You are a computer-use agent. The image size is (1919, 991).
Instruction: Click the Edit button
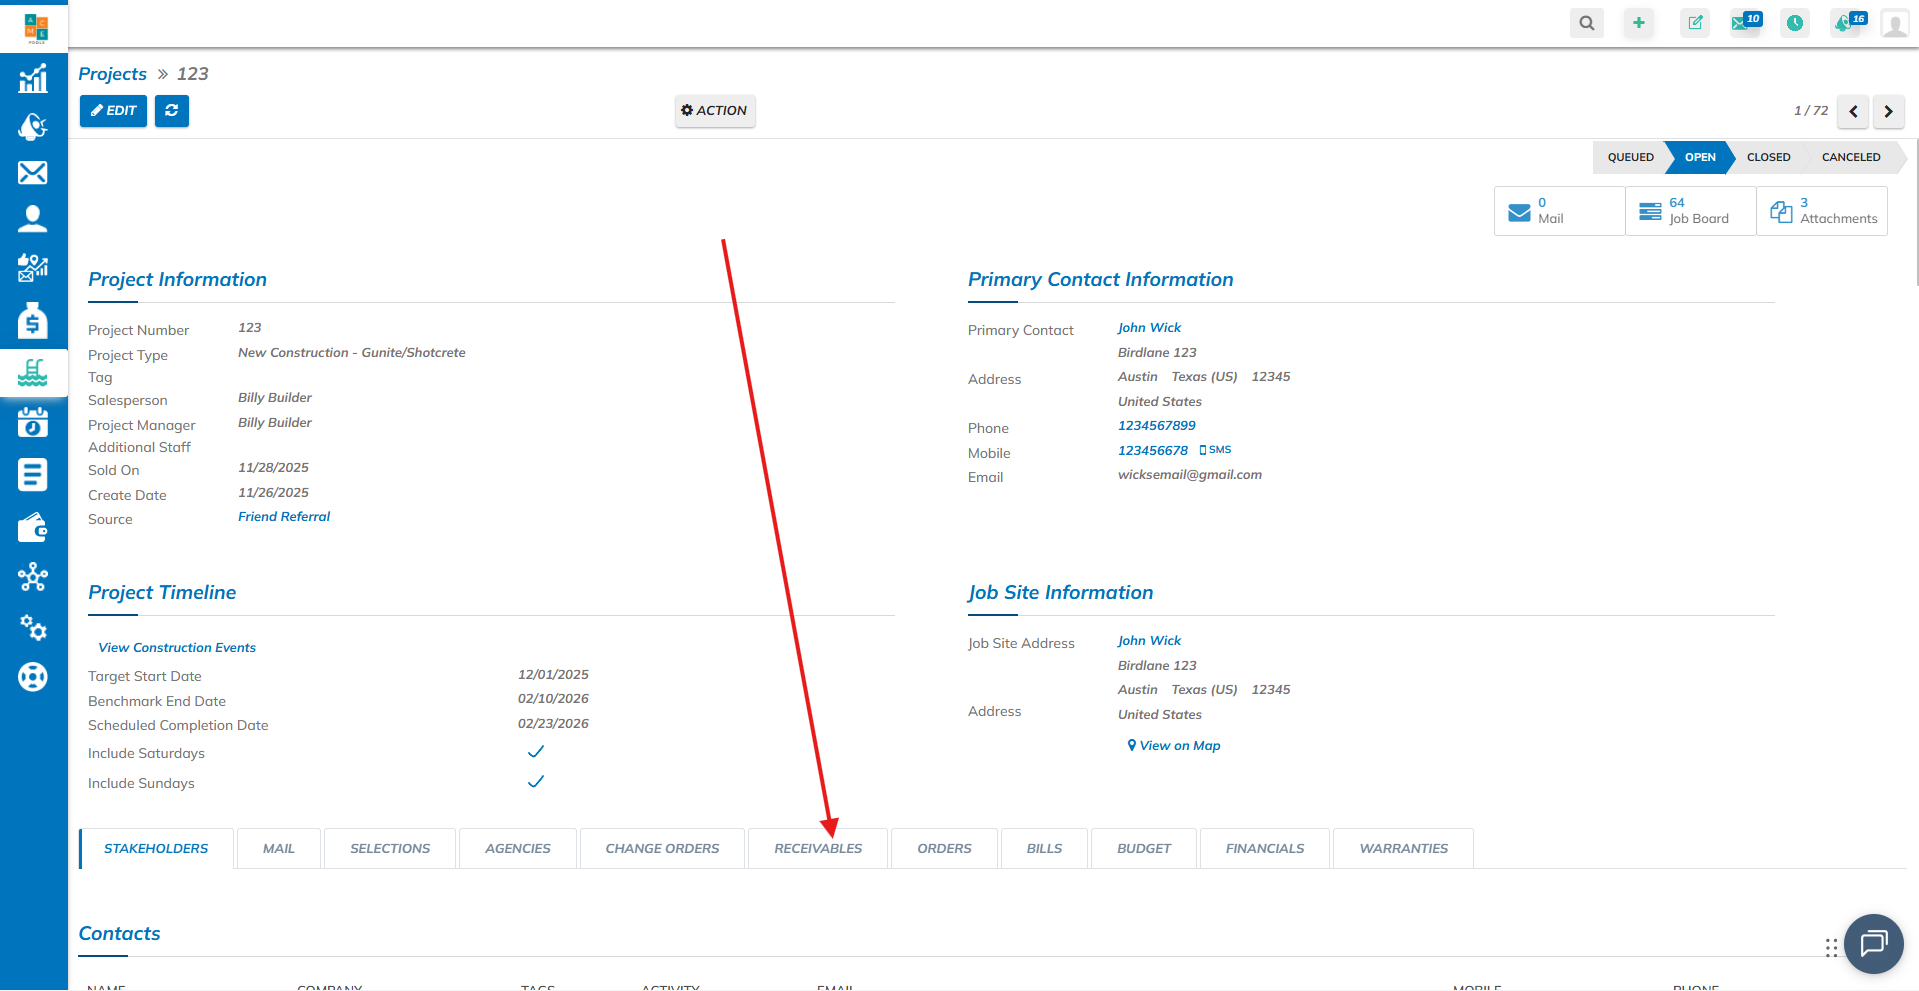[x=113, y=111]
